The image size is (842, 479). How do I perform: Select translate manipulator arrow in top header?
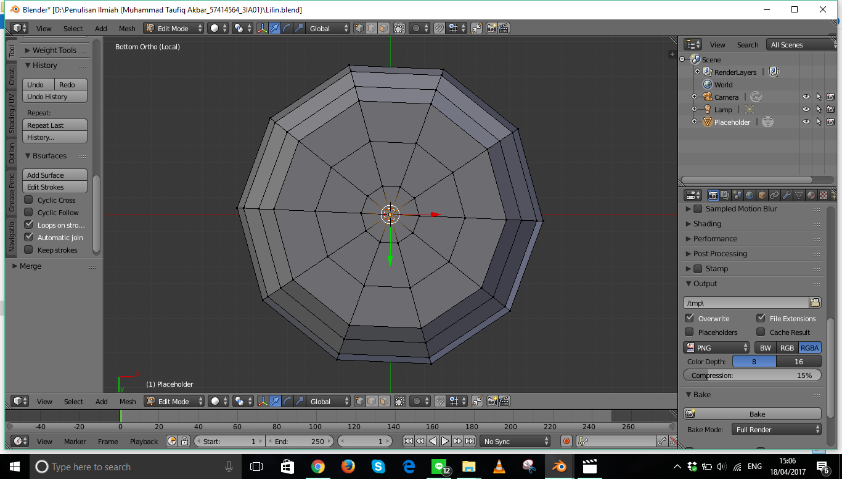click(274, 28)
